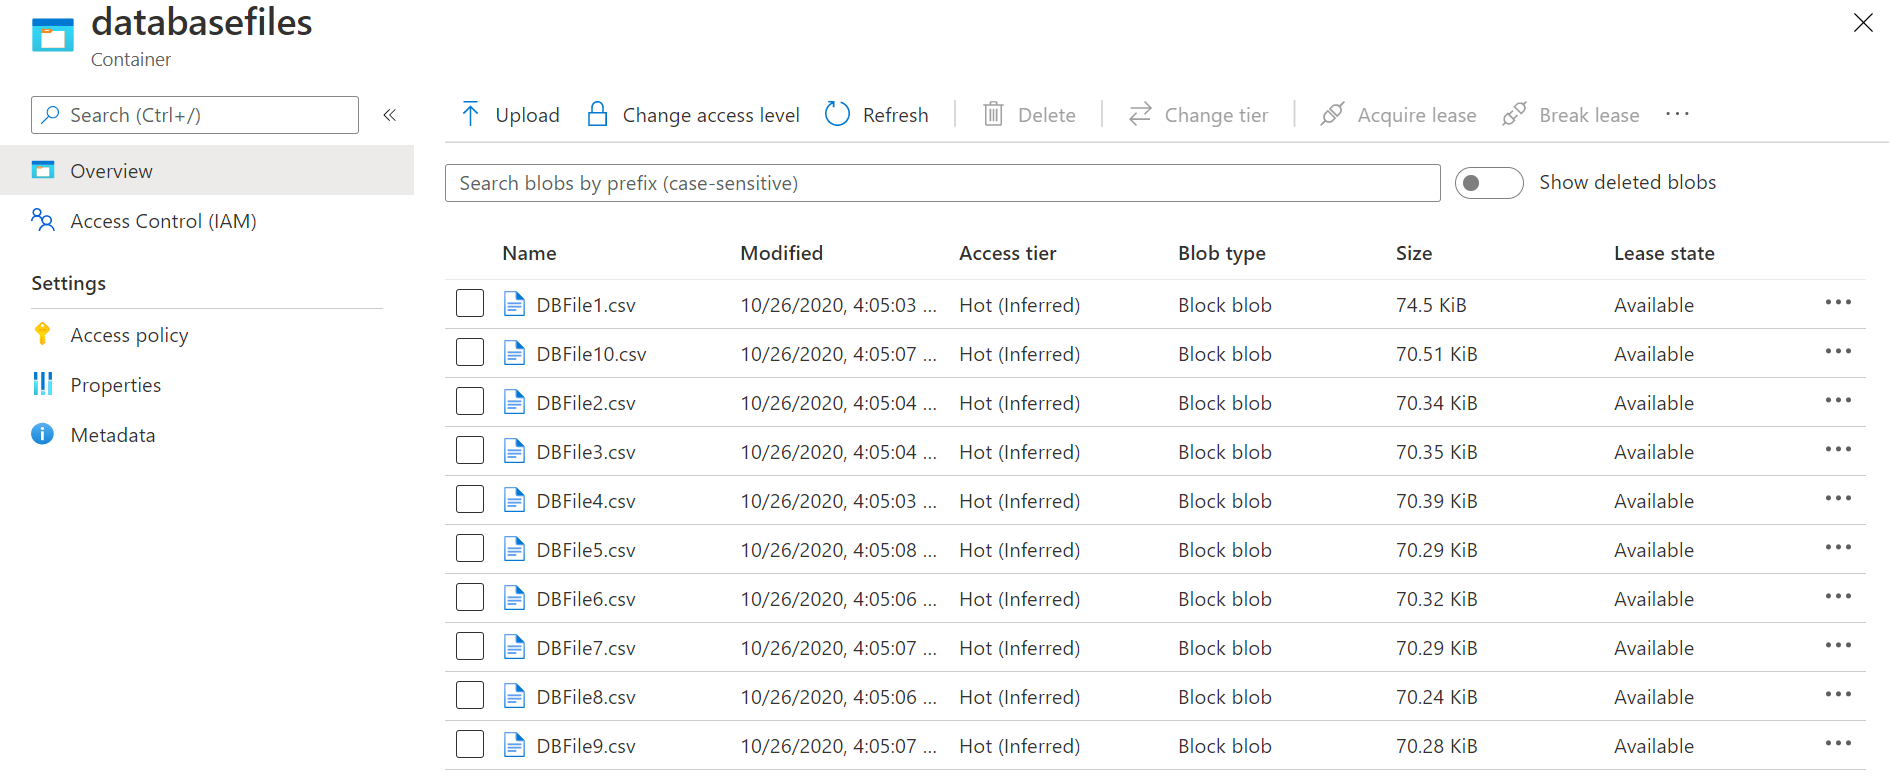Sort blobs by the Modified column
The width and height of the screenshot is (1890, 780).
781,253
